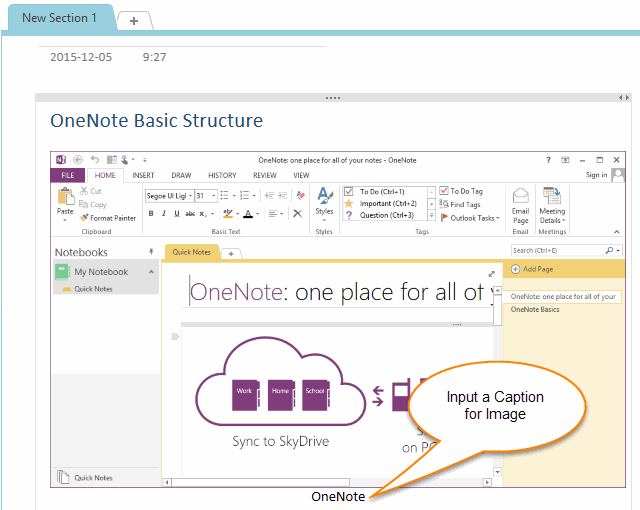Expand the tags gallery more arrow
The width and height of the screenshot is (640, 510).
coord(431,215)
